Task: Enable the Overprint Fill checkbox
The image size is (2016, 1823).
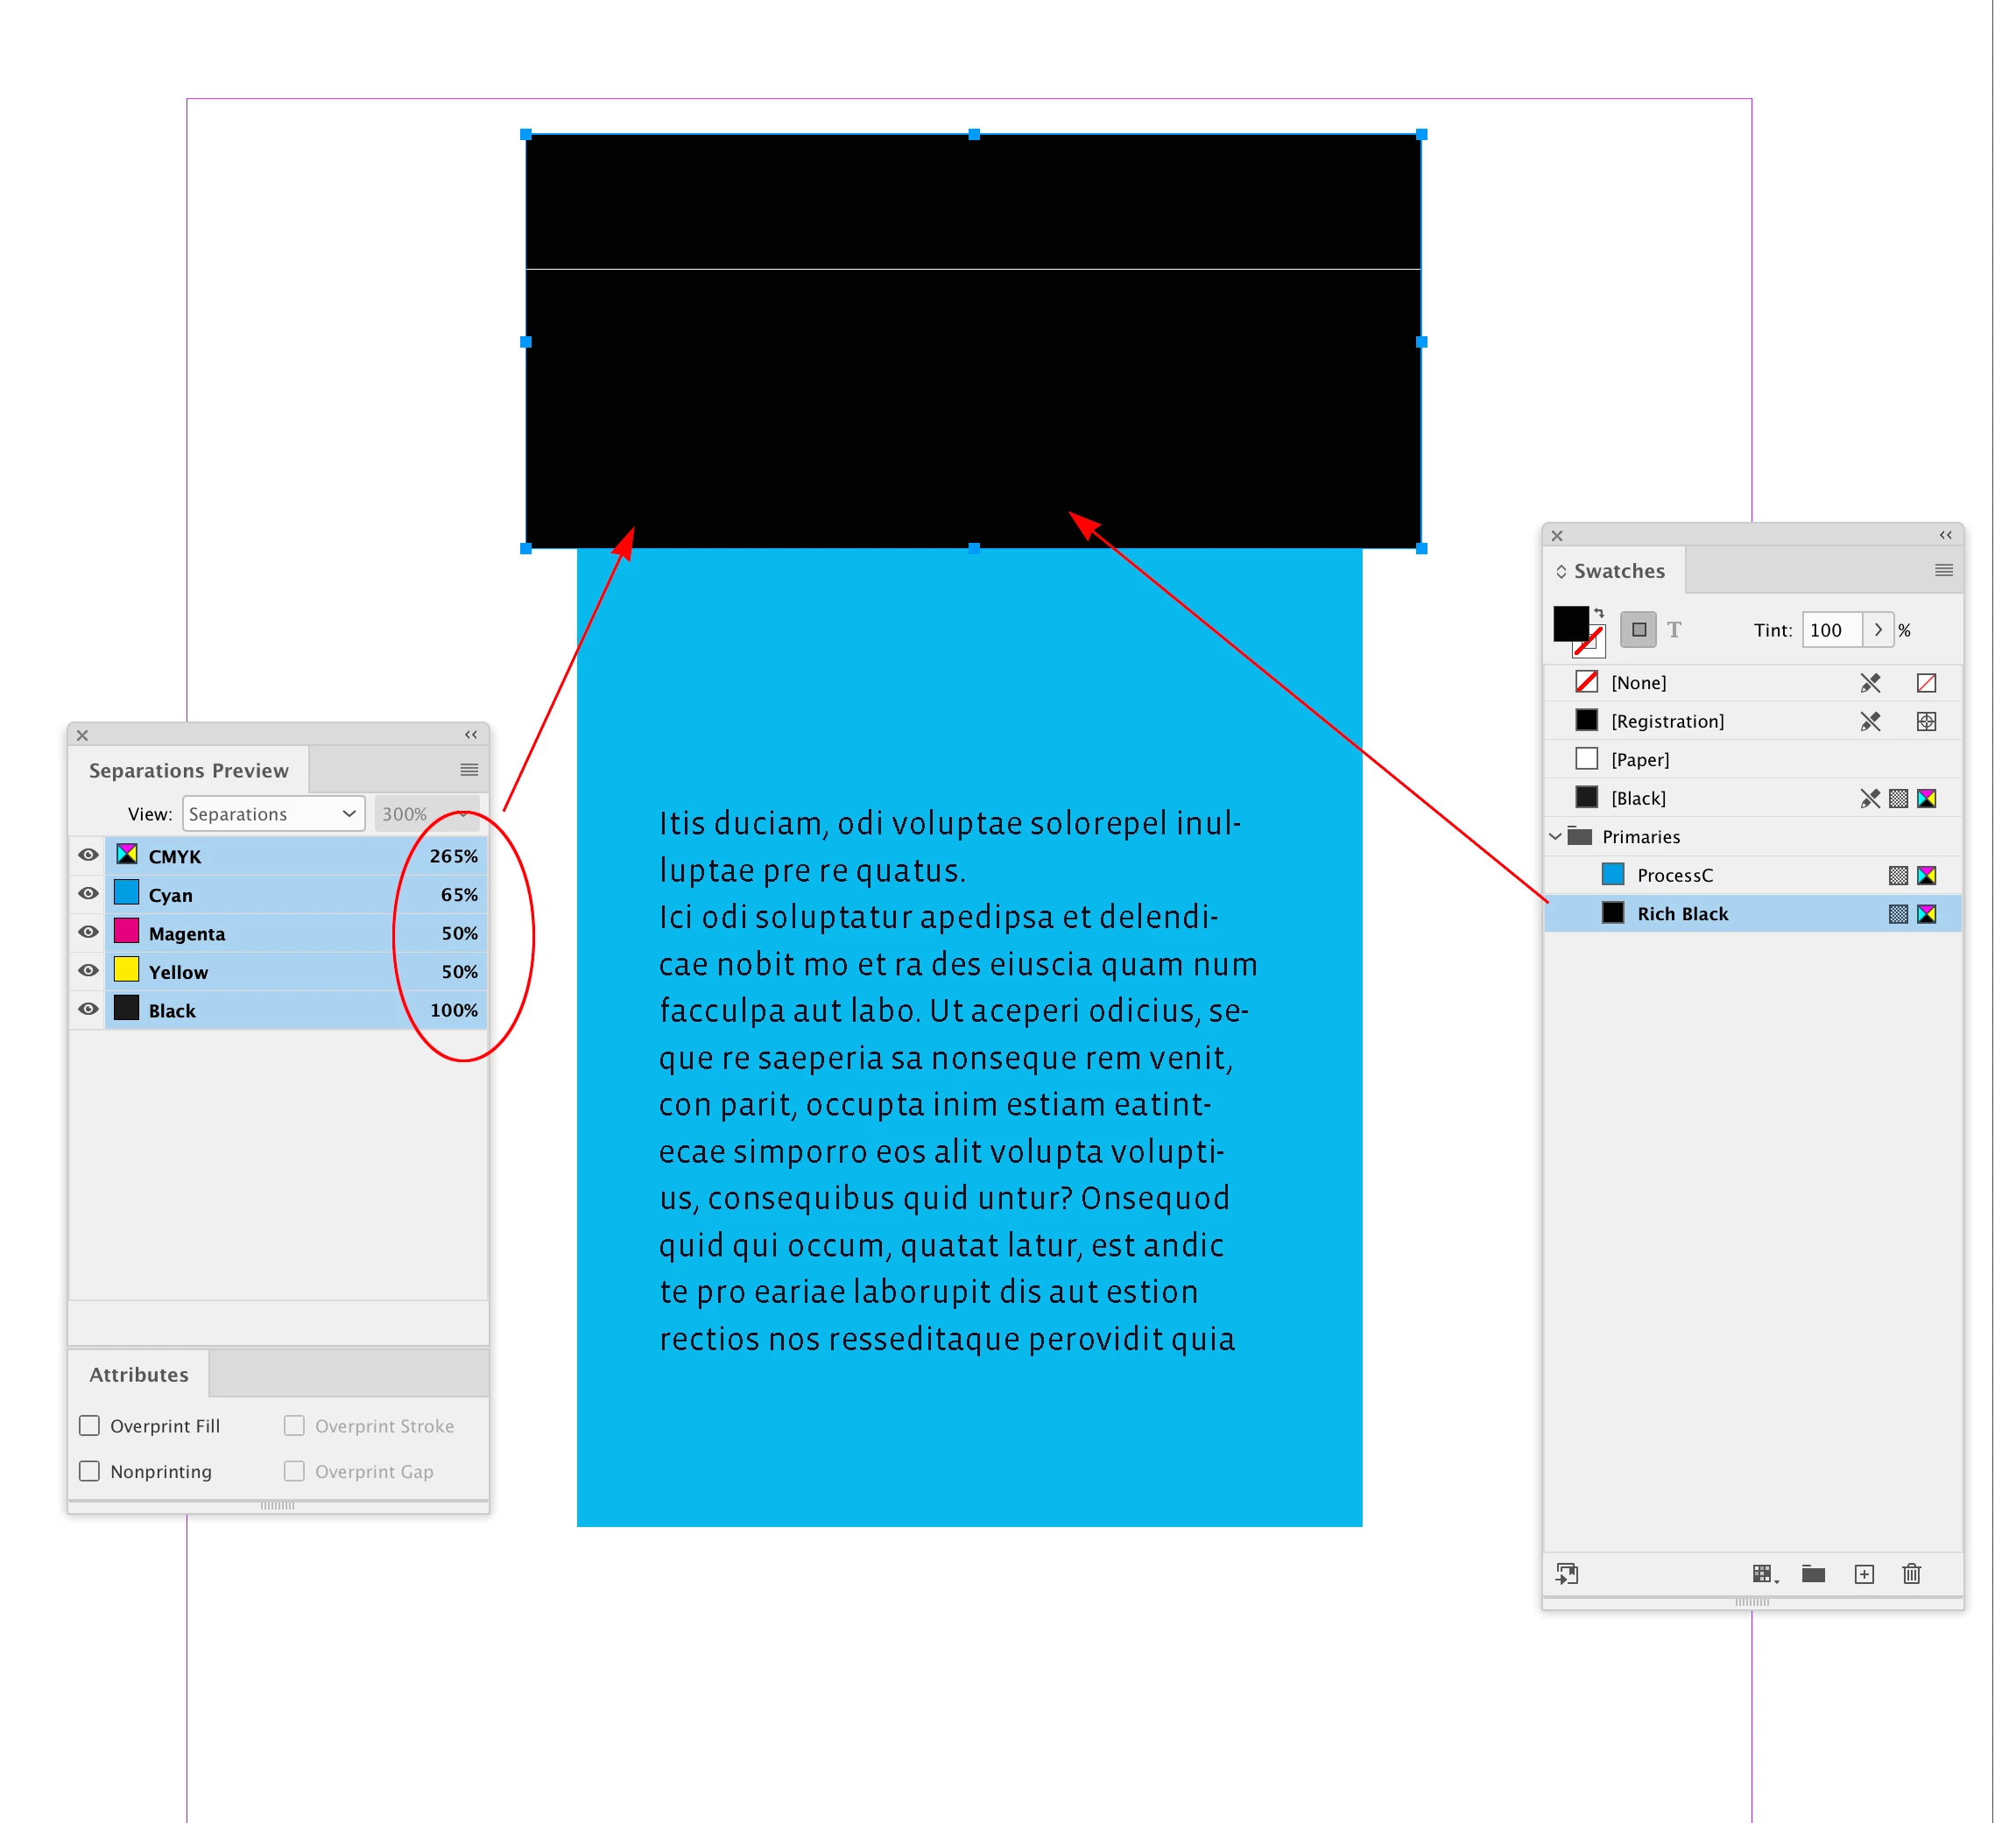Action: click(90, 1426)
